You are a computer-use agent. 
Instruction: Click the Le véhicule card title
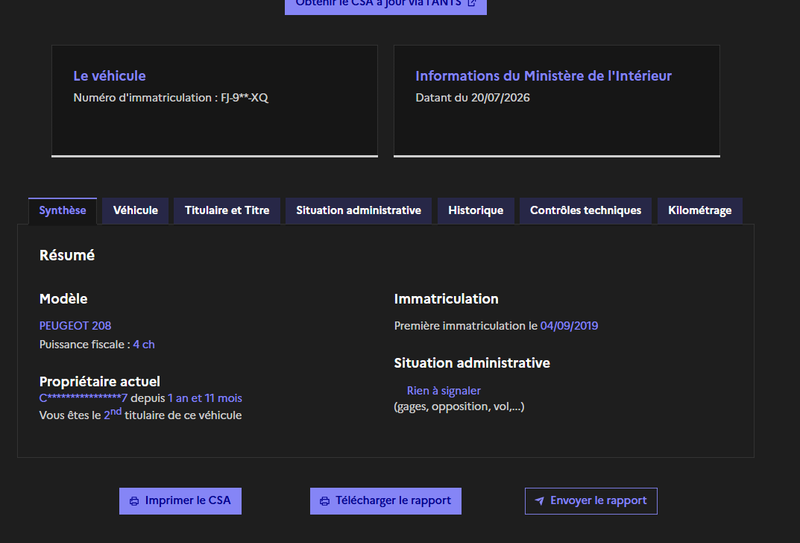tap(109, 76)
